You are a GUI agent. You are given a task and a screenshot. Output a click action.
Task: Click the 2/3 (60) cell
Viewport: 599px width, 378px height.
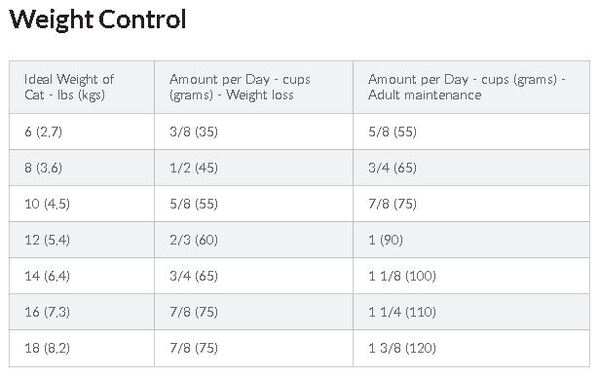pos(254,240)
